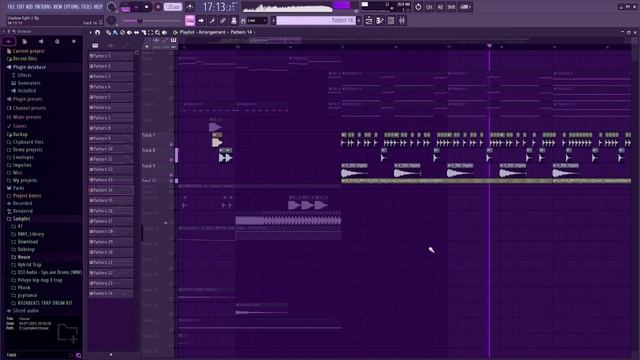Toggle pattern/song mode button
The height and width of the screenshot is (360, 640).
tap(125, 7)
